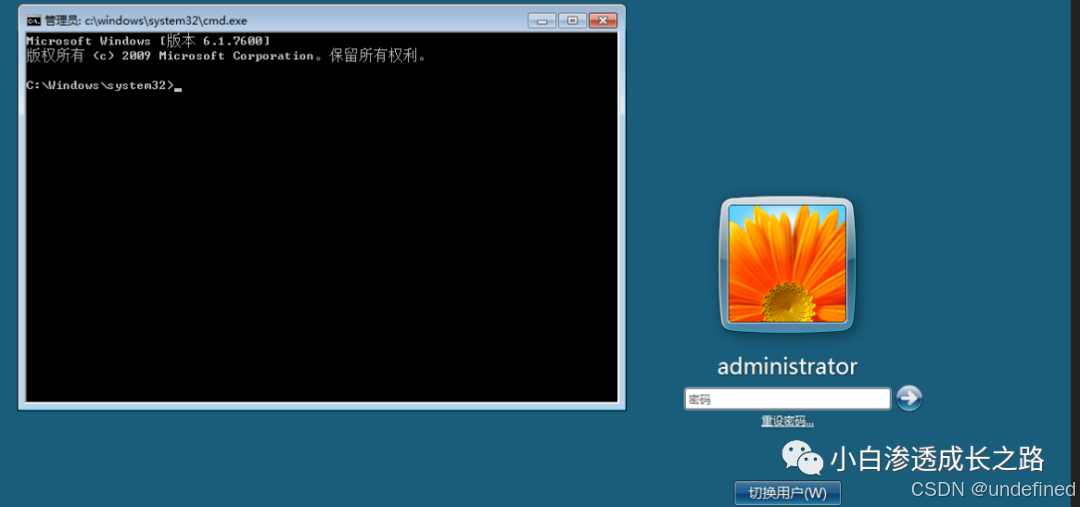Click the password input field
The width and height of the screenshot is (1080, 507).
click(x=787, y=399)
